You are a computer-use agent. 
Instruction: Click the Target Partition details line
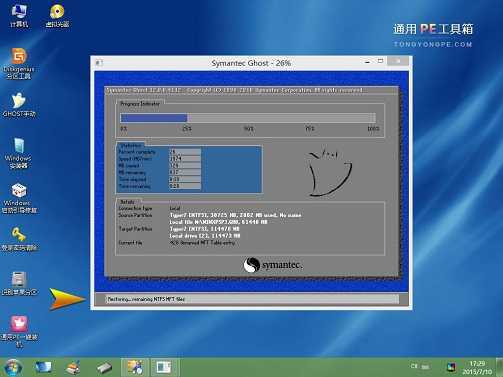[204, 229]
